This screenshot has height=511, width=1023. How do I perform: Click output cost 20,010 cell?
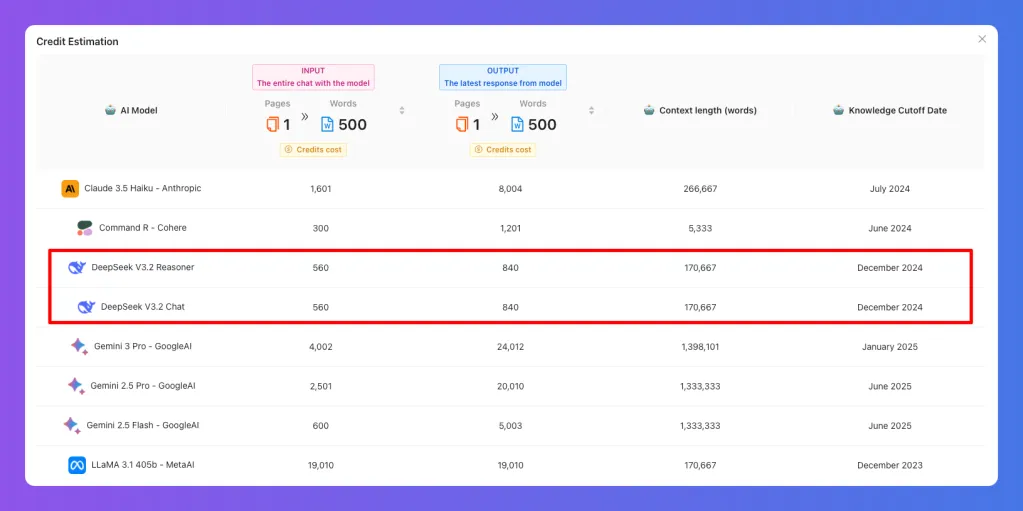pos(510,386)
